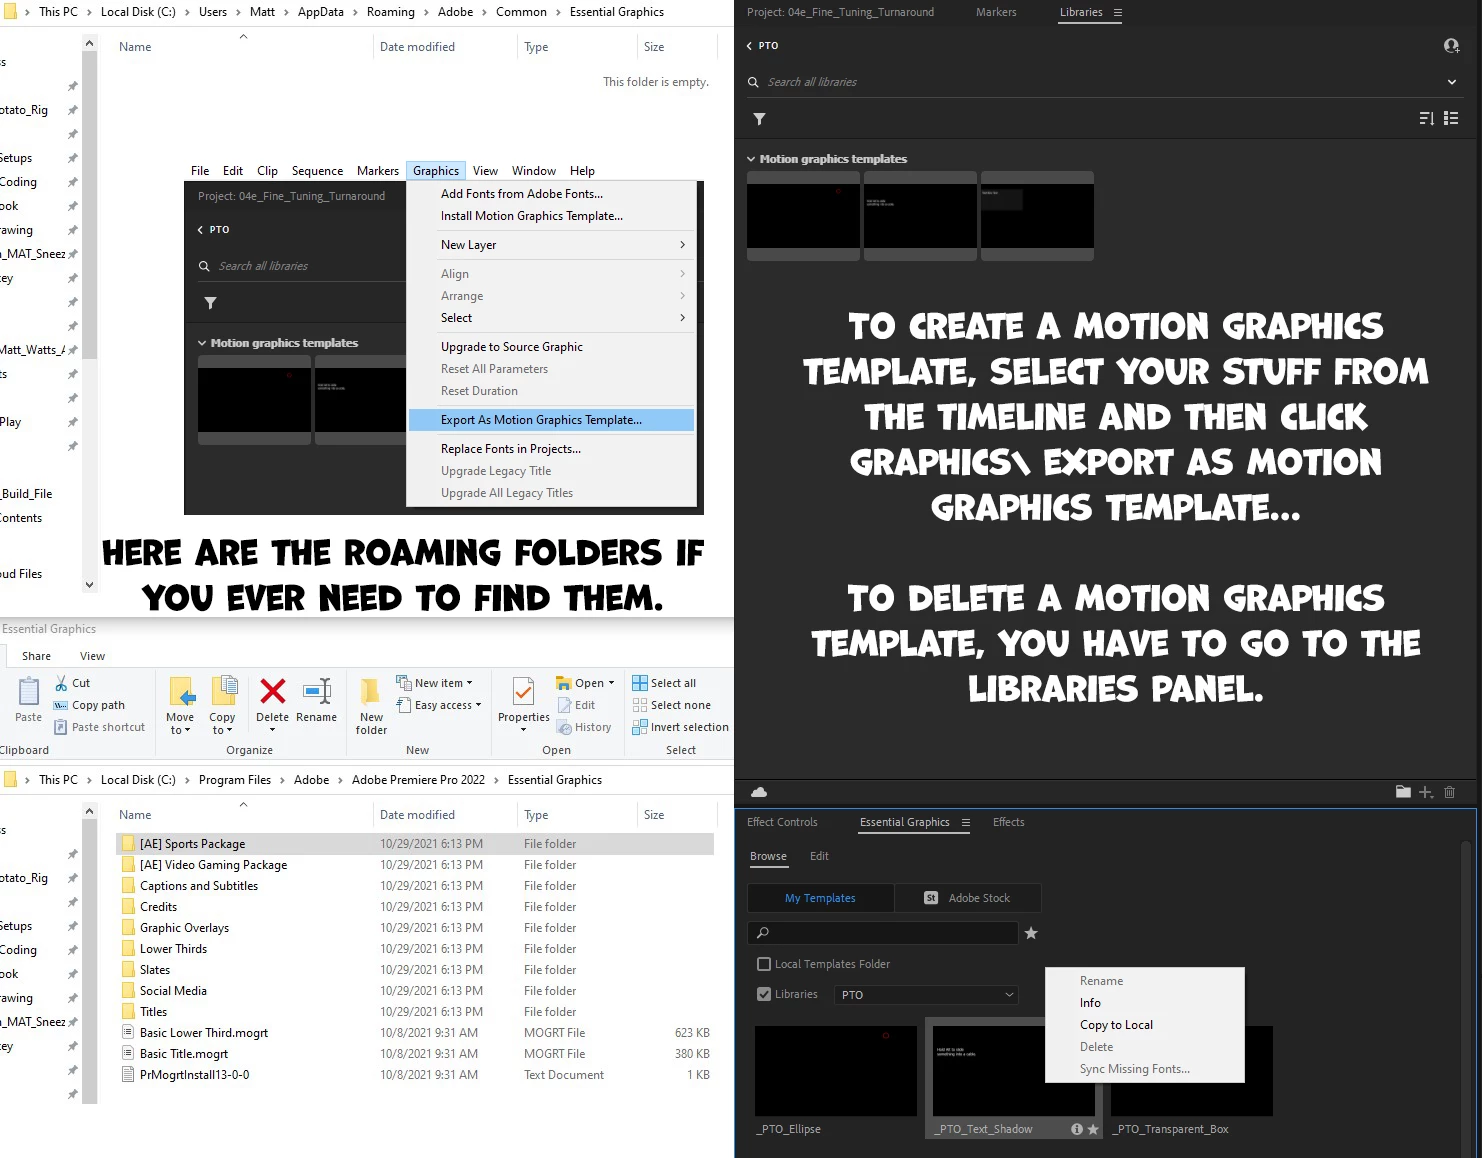Click the cloud sync icon below Libraries panel
Image resolution: width=1482 pixels, height=1158 pixels.
tap(759, 792)
